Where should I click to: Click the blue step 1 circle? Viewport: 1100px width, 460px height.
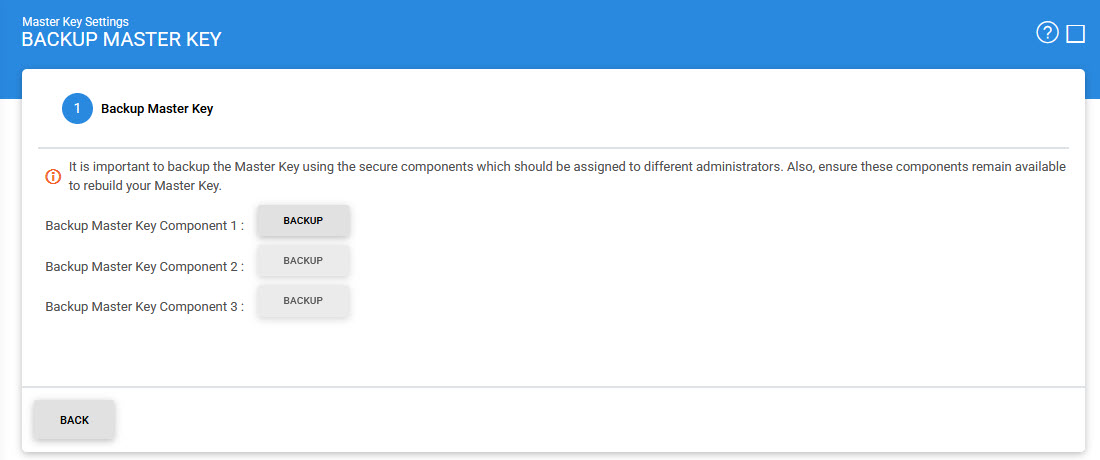(77, 109)
